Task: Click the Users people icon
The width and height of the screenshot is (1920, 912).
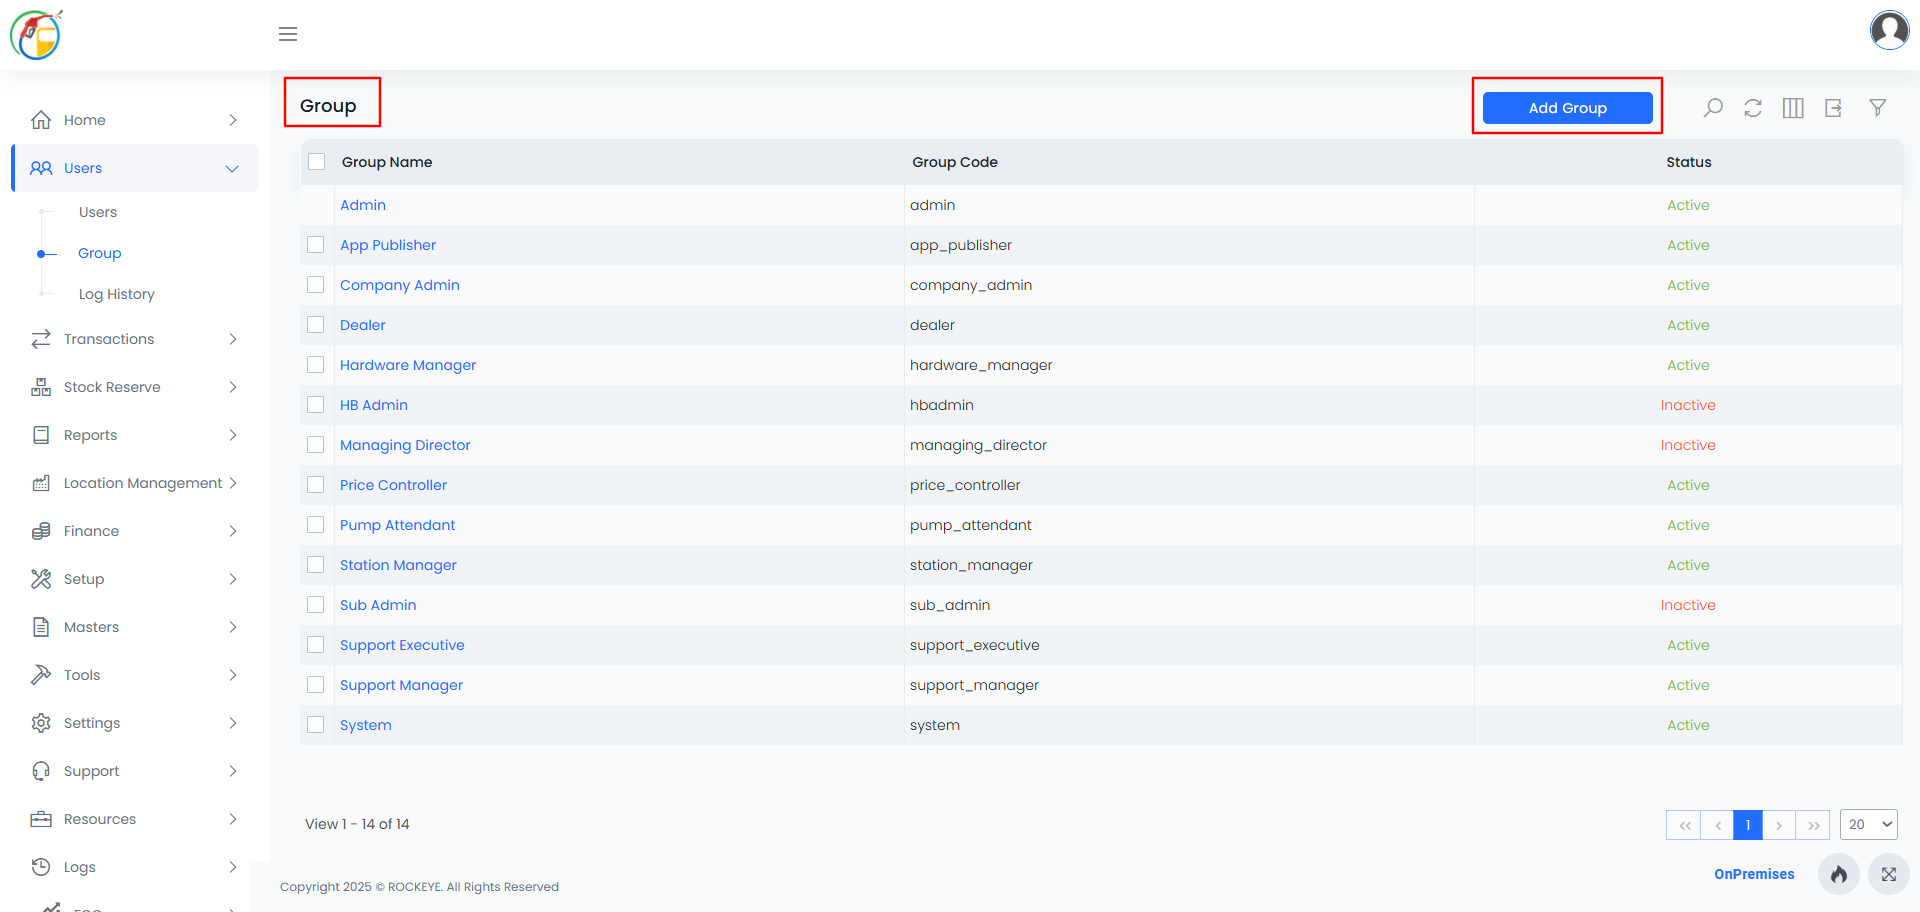Action: click(x=41, y=168)
